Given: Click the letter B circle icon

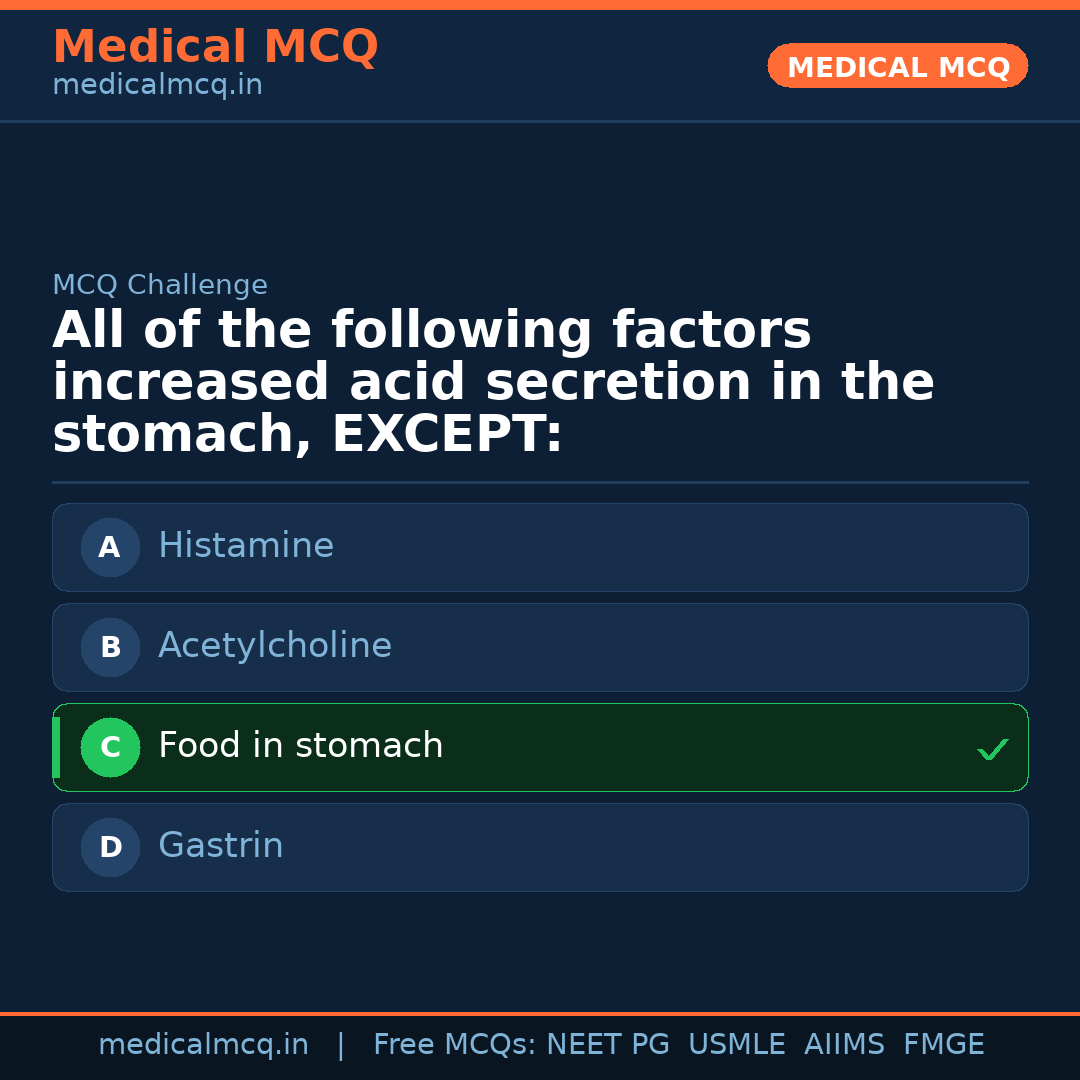Looking at the screenshot, I should pyautogui.click(x=110, y=647).
